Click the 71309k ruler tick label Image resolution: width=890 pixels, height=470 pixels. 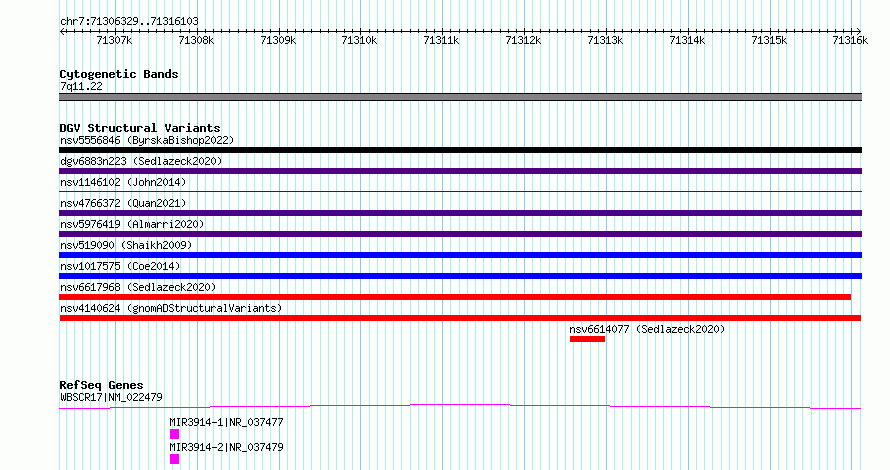278,40
